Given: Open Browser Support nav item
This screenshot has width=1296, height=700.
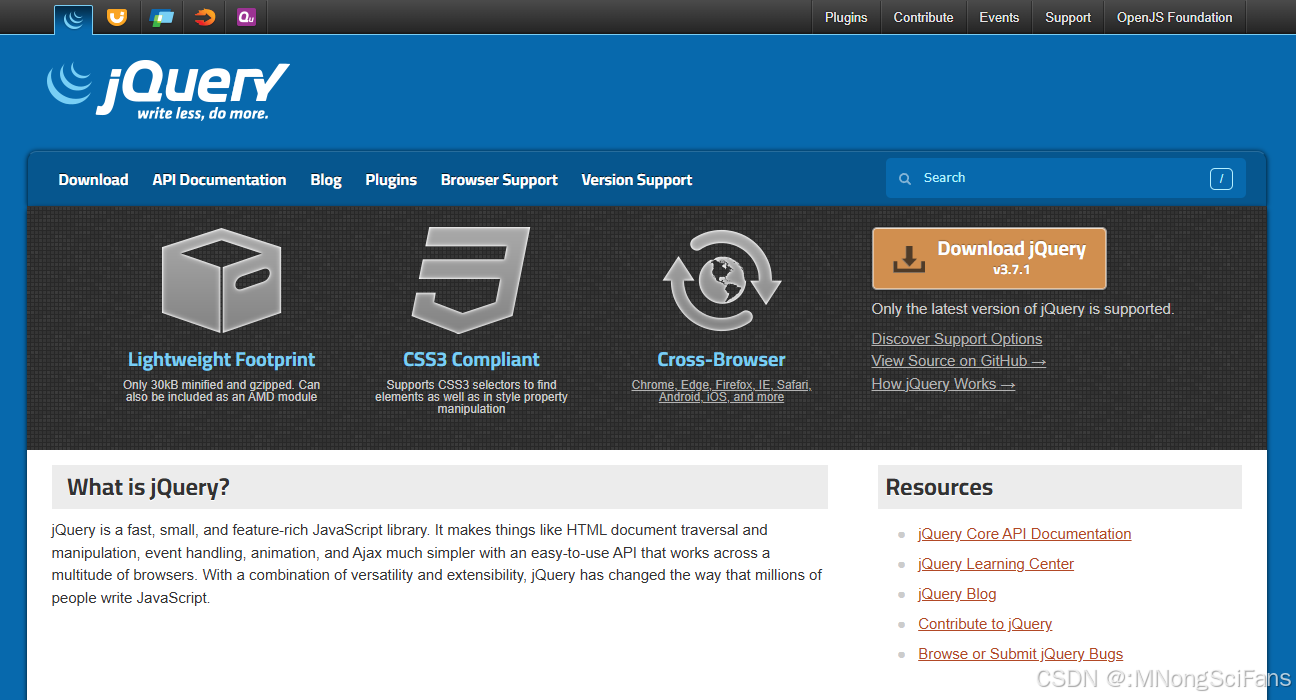Looking at the screenshot, I should [499, 180].
